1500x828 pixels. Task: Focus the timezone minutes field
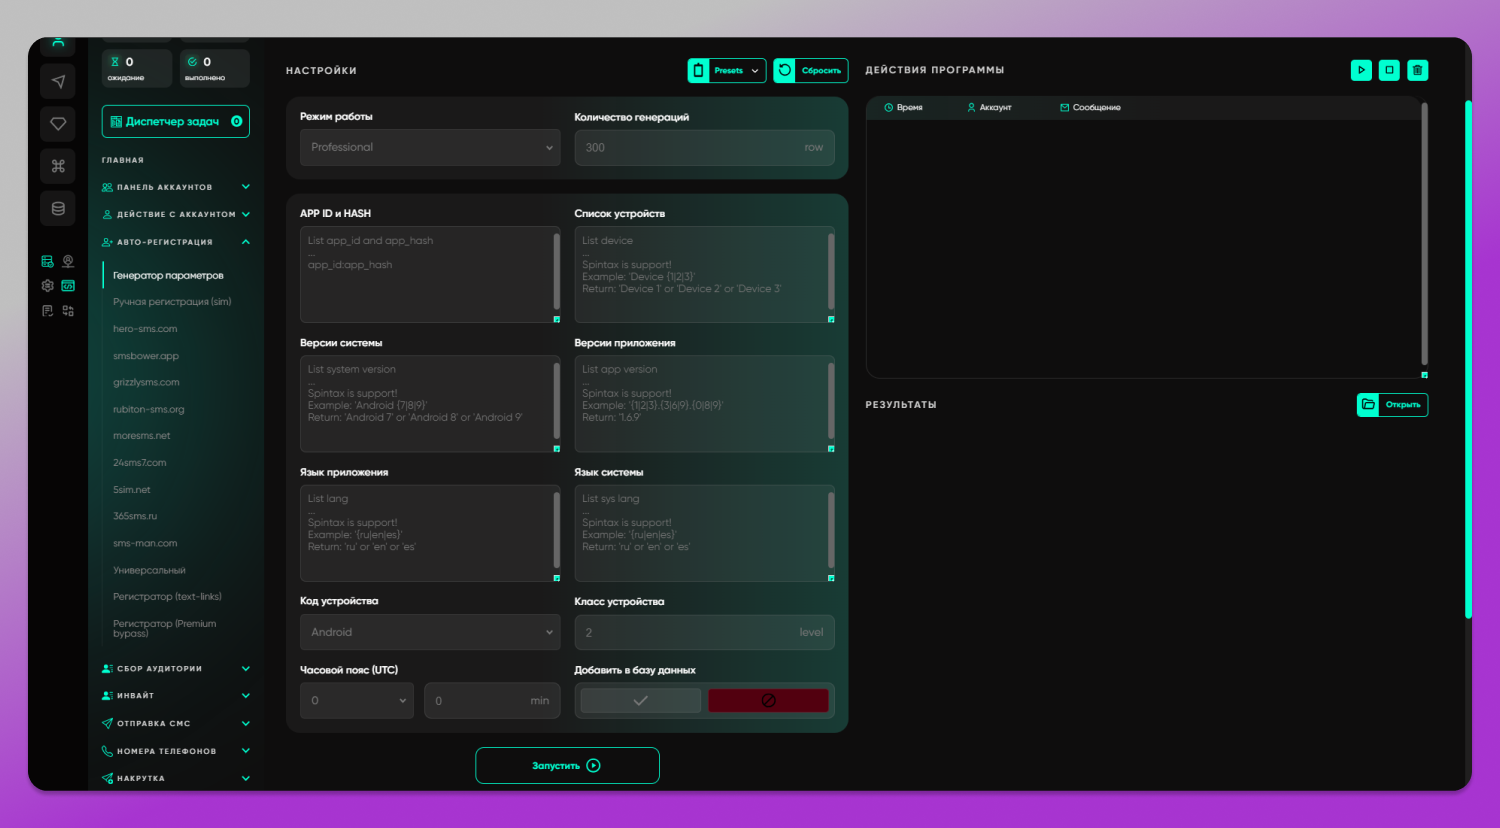click(492, 701)
